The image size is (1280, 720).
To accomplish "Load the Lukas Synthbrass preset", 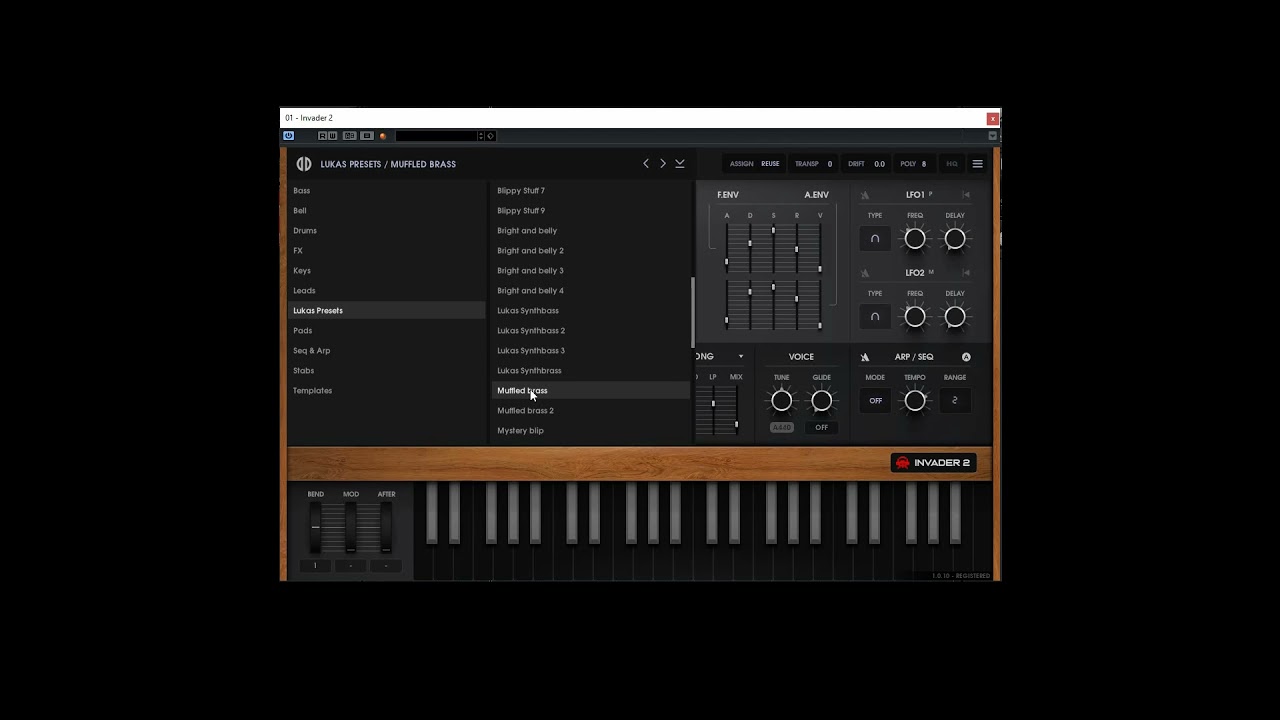I will (x=590, y=371).
